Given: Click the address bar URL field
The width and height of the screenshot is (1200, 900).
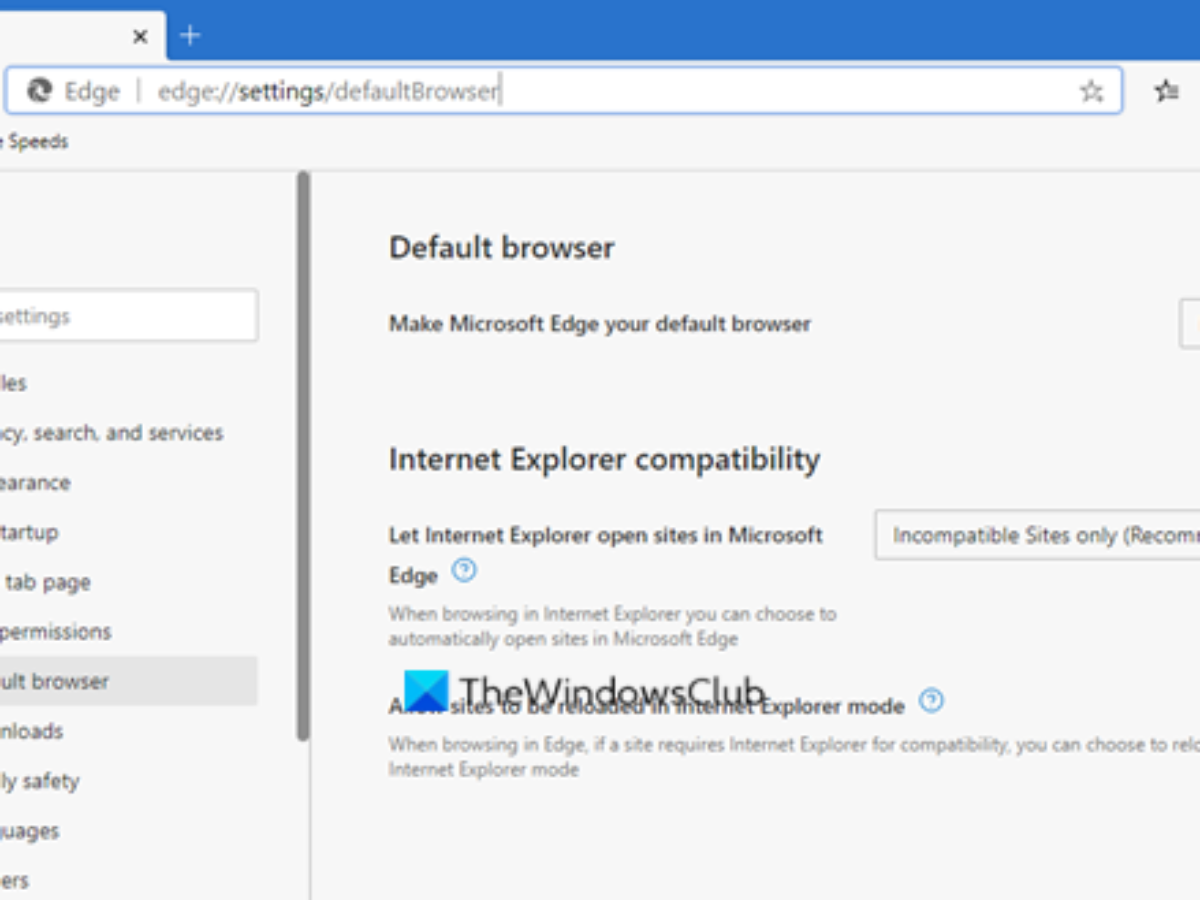Looking at the screenshot, I should (563, 91).
